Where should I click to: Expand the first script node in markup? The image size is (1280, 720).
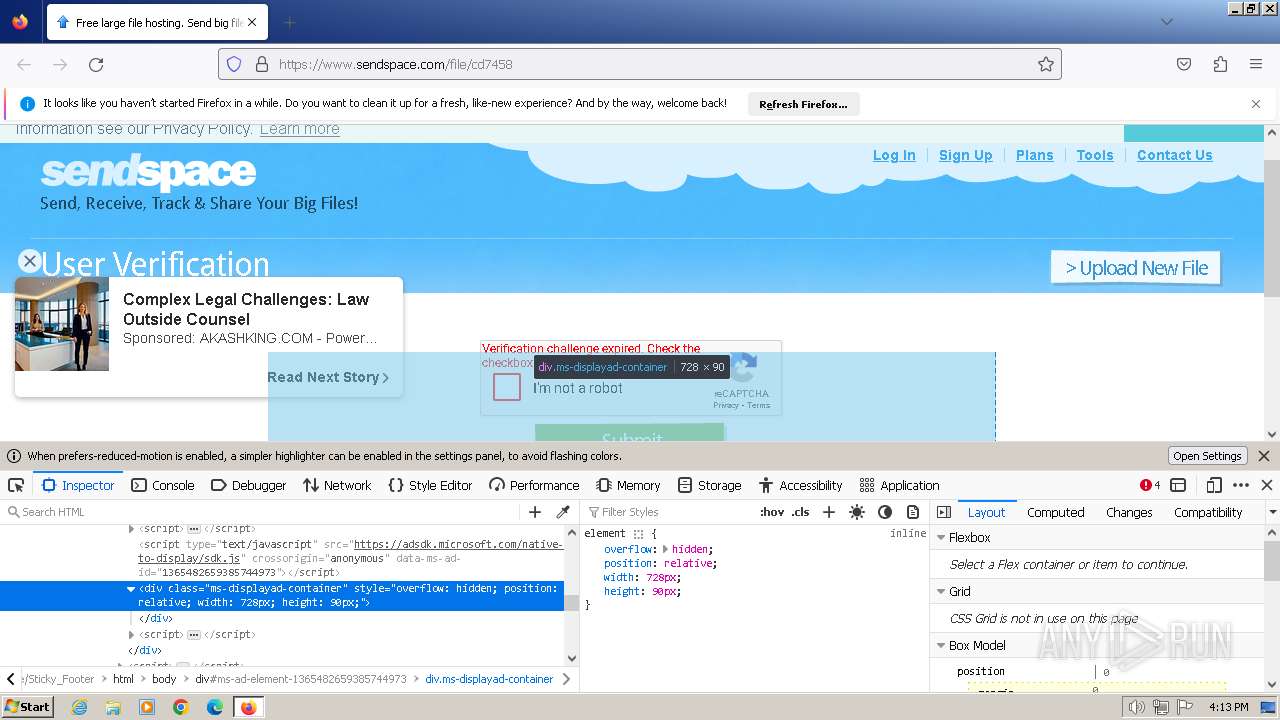(131, 529)
